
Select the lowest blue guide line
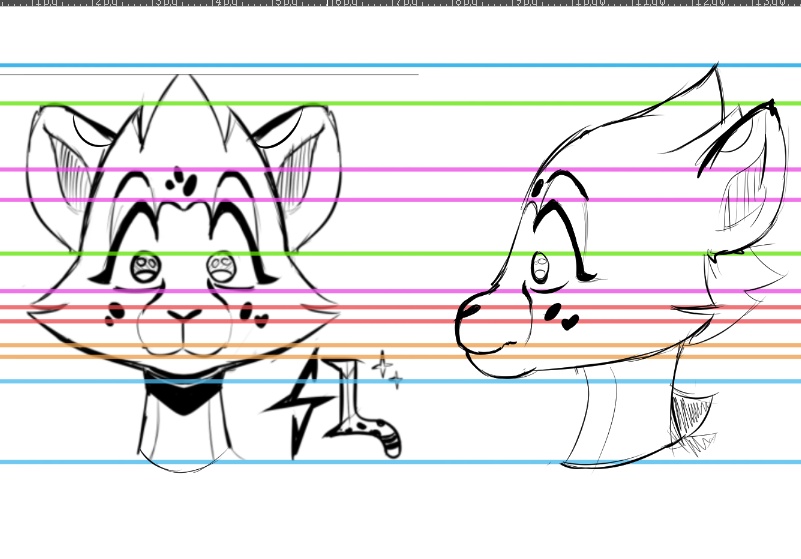pyautogui.click(x=400, y=462)
